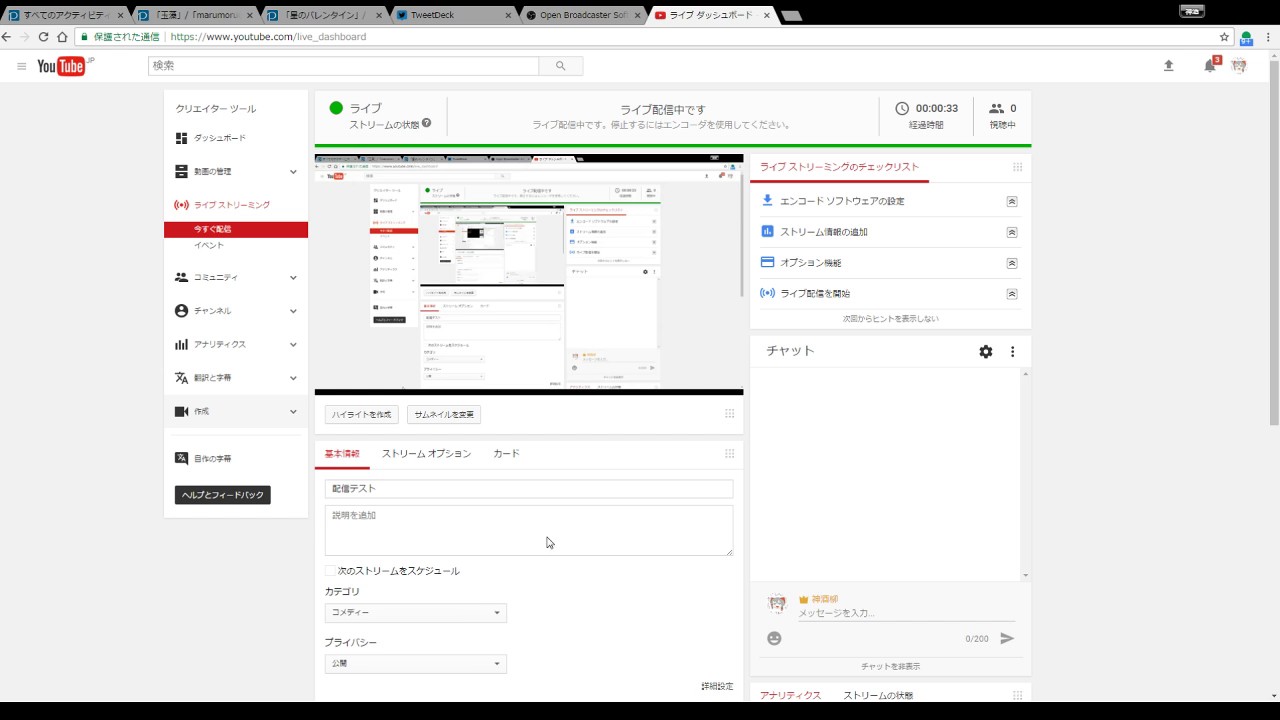Open the プライバシー dropdown
The height and width of the screenshot is (720, 1280).
[x=415, y=664]
